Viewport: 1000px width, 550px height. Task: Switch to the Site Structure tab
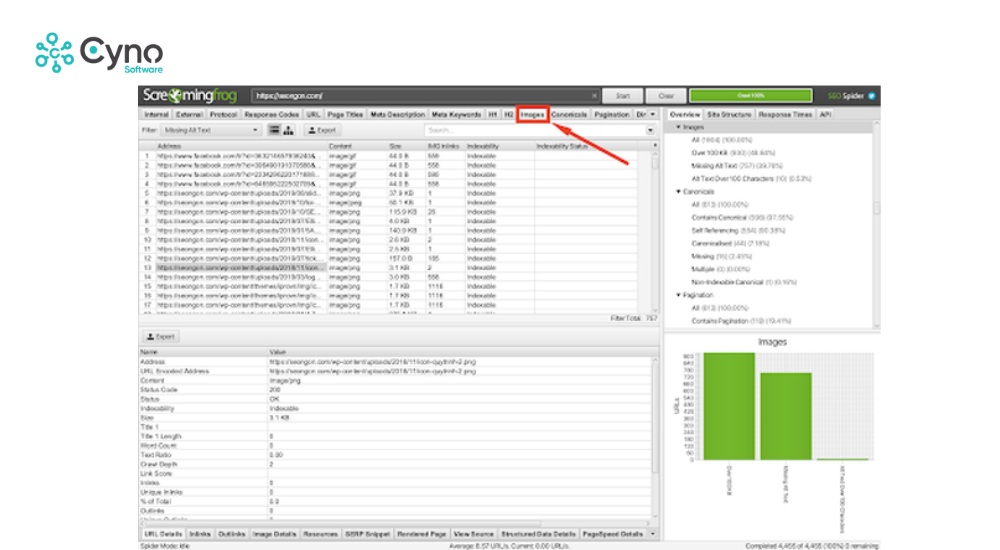coord(728,115)
